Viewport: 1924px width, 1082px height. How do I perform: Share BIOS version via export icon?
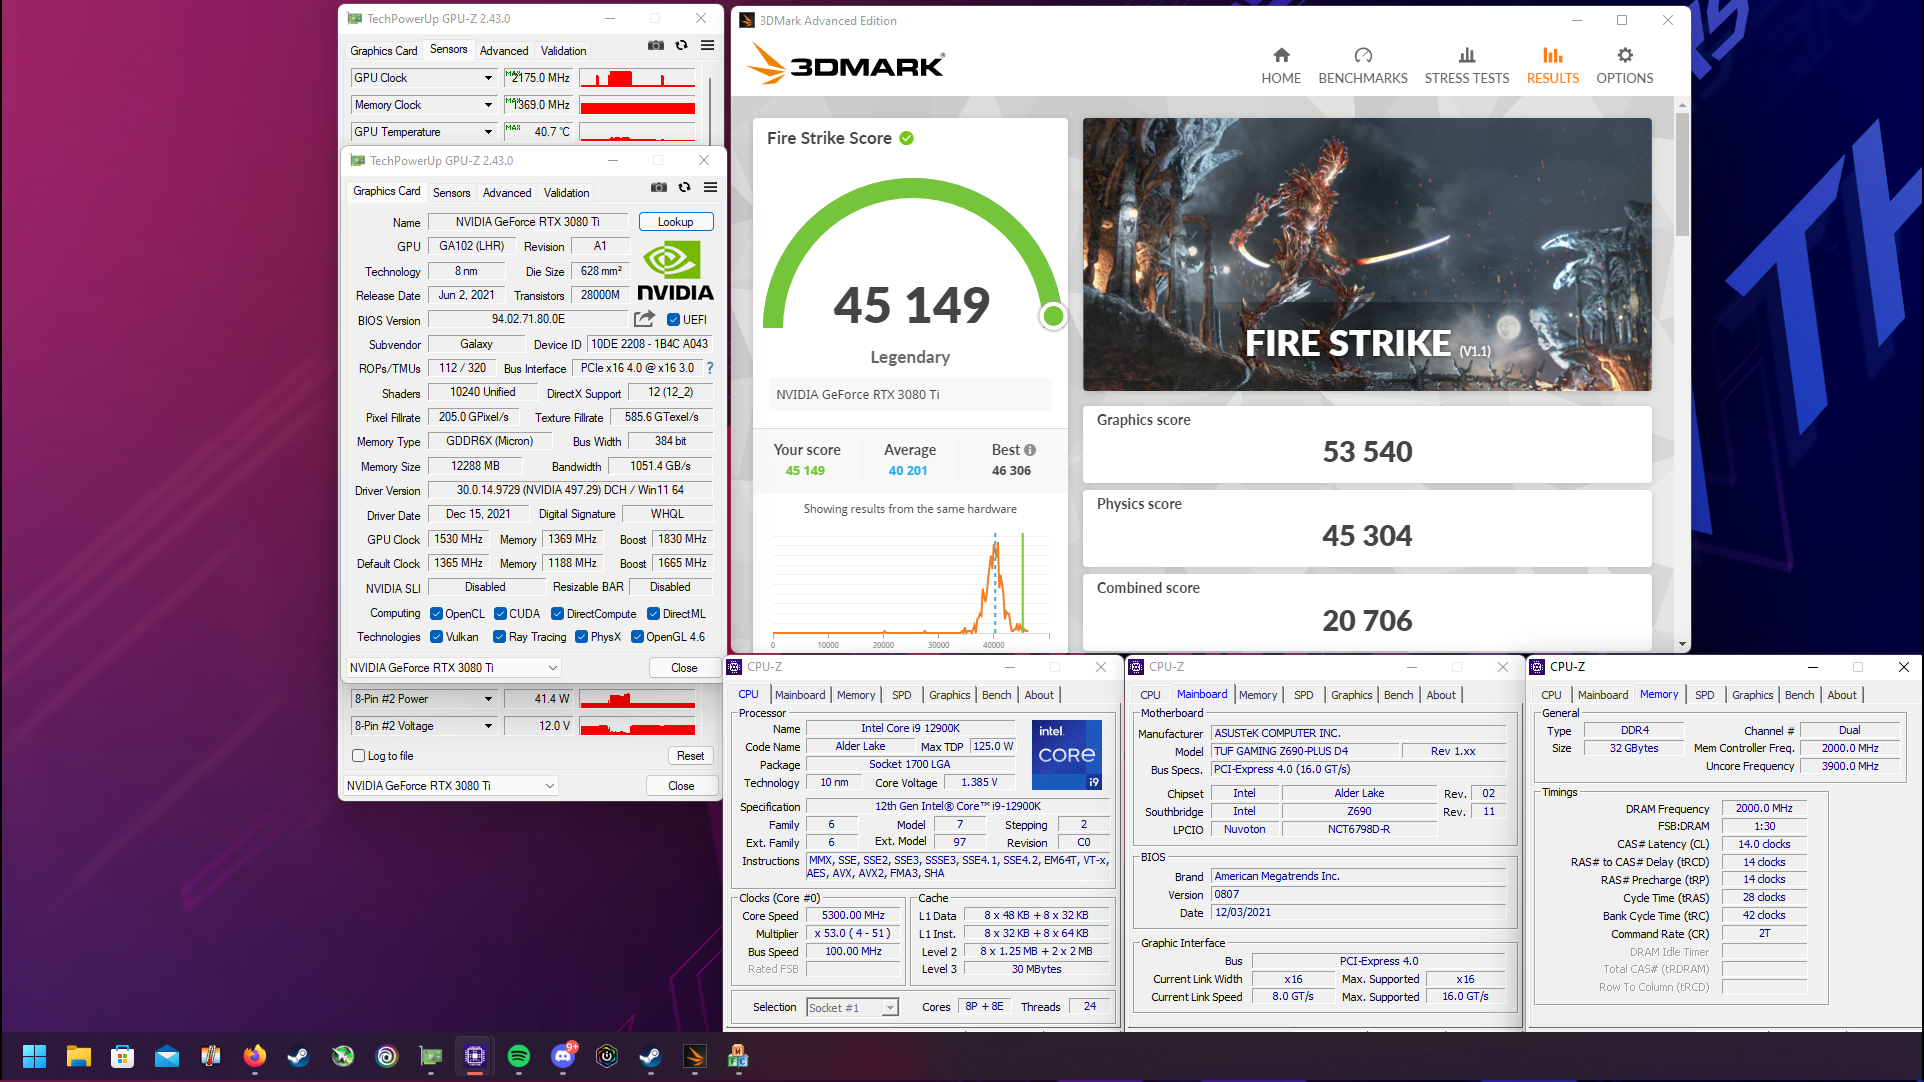(645, 319)
